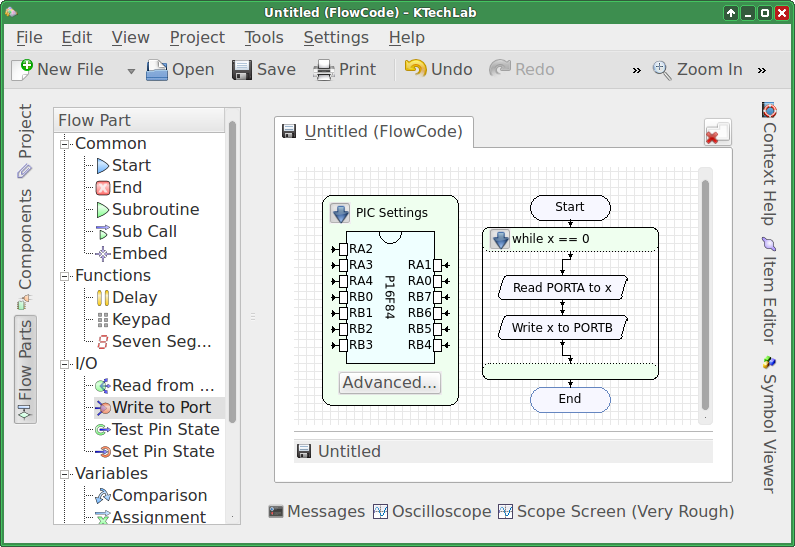
Task: Select the Read from Port icon
Action: [x=103, y=386]
